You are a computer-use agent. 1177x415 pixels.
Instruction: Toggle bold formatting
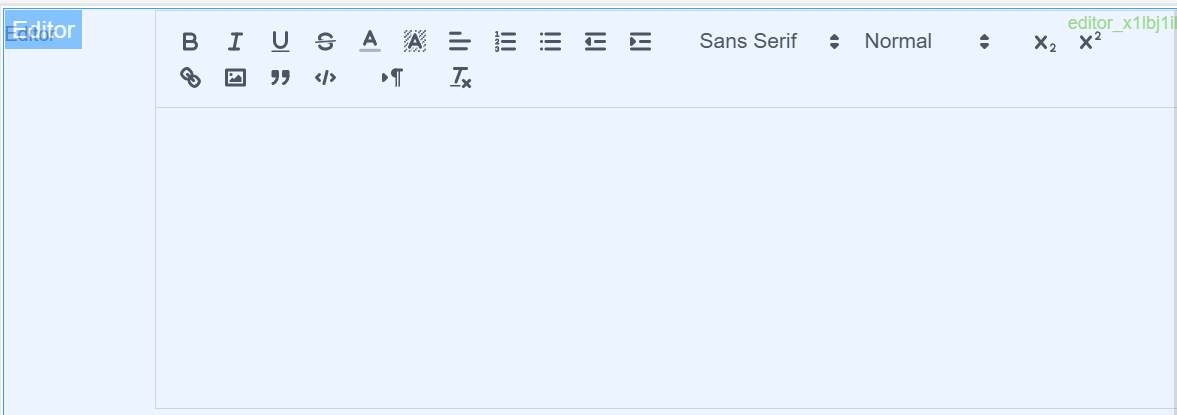[190, 42]
